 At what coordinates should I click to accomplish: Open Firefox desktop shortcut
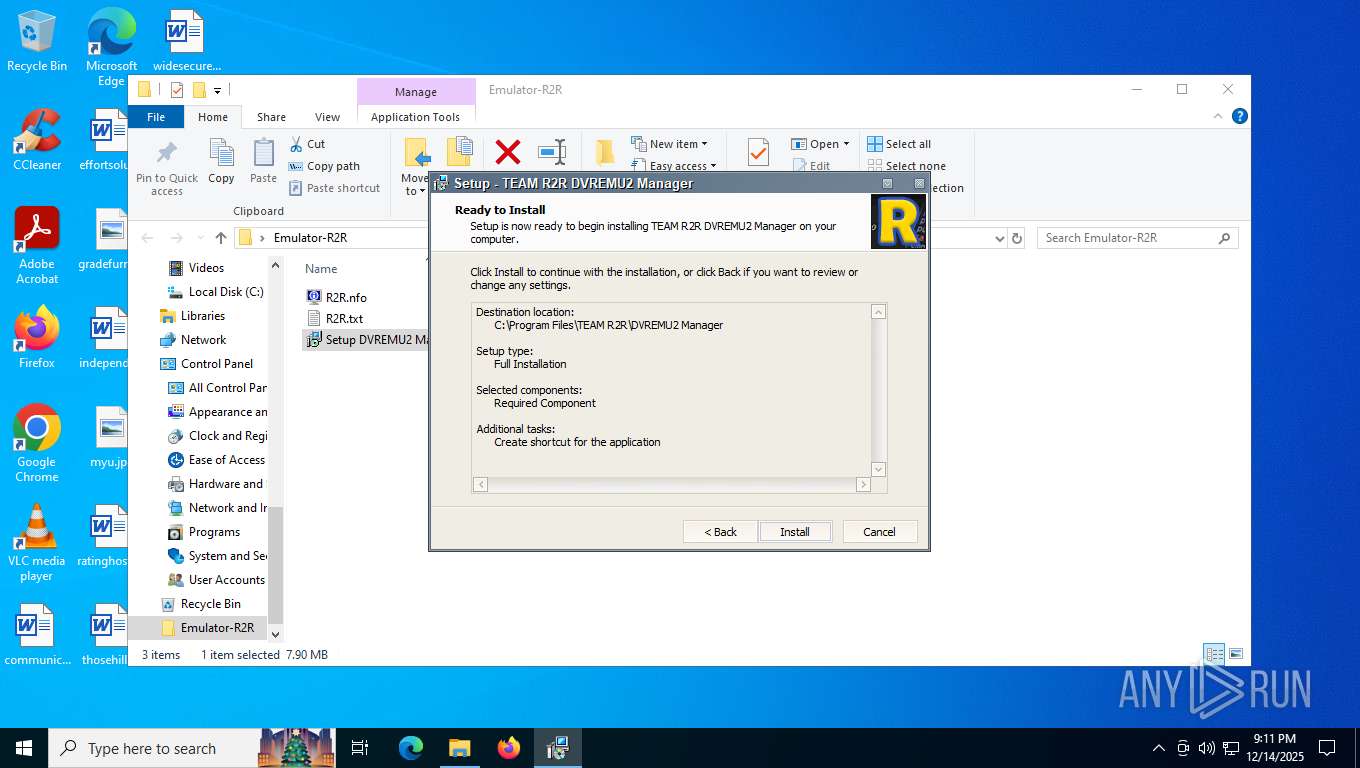(x=37, y=338)
